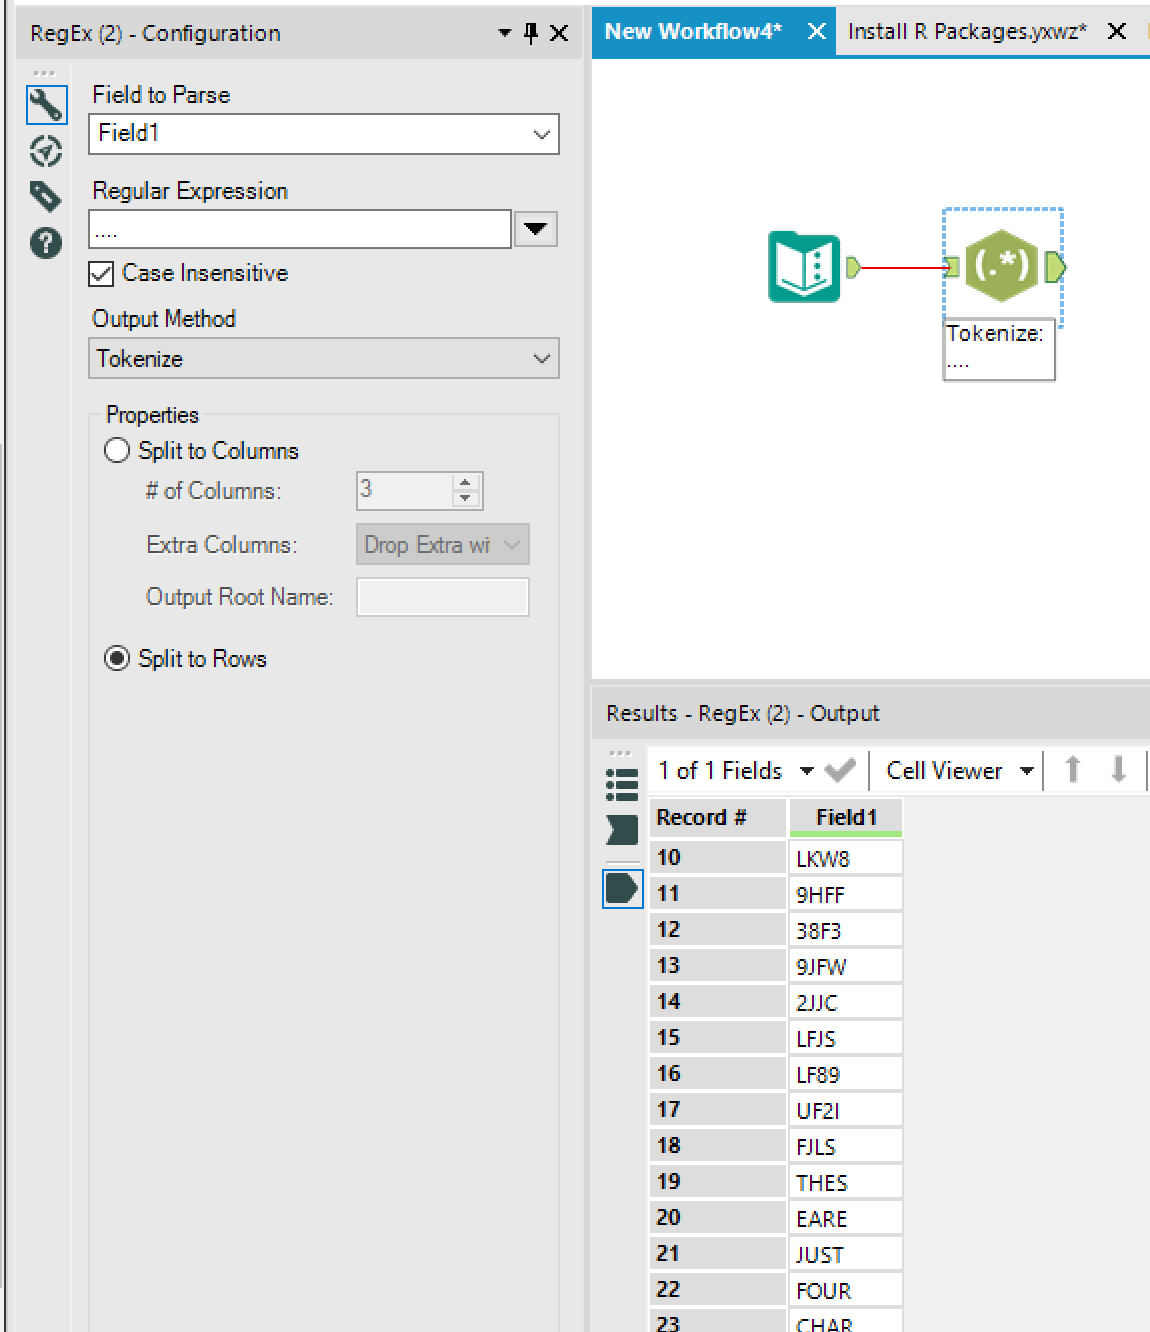Enable the Split to Rows option
Image resolution: width=1150 pixels, height=1332 pixels.
(x=116, y=658)
